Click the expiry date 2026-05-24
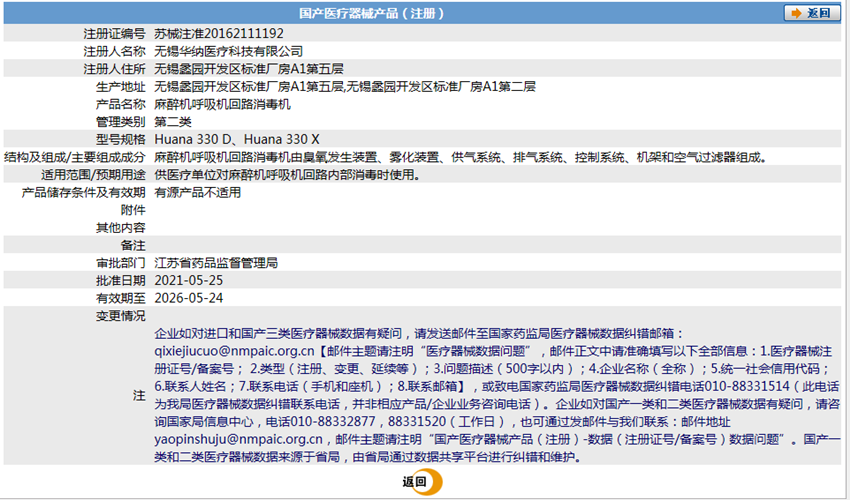Image resolution: width=850 pixels, height=500 pixels. pyautogui.click(x=189, y=298)
